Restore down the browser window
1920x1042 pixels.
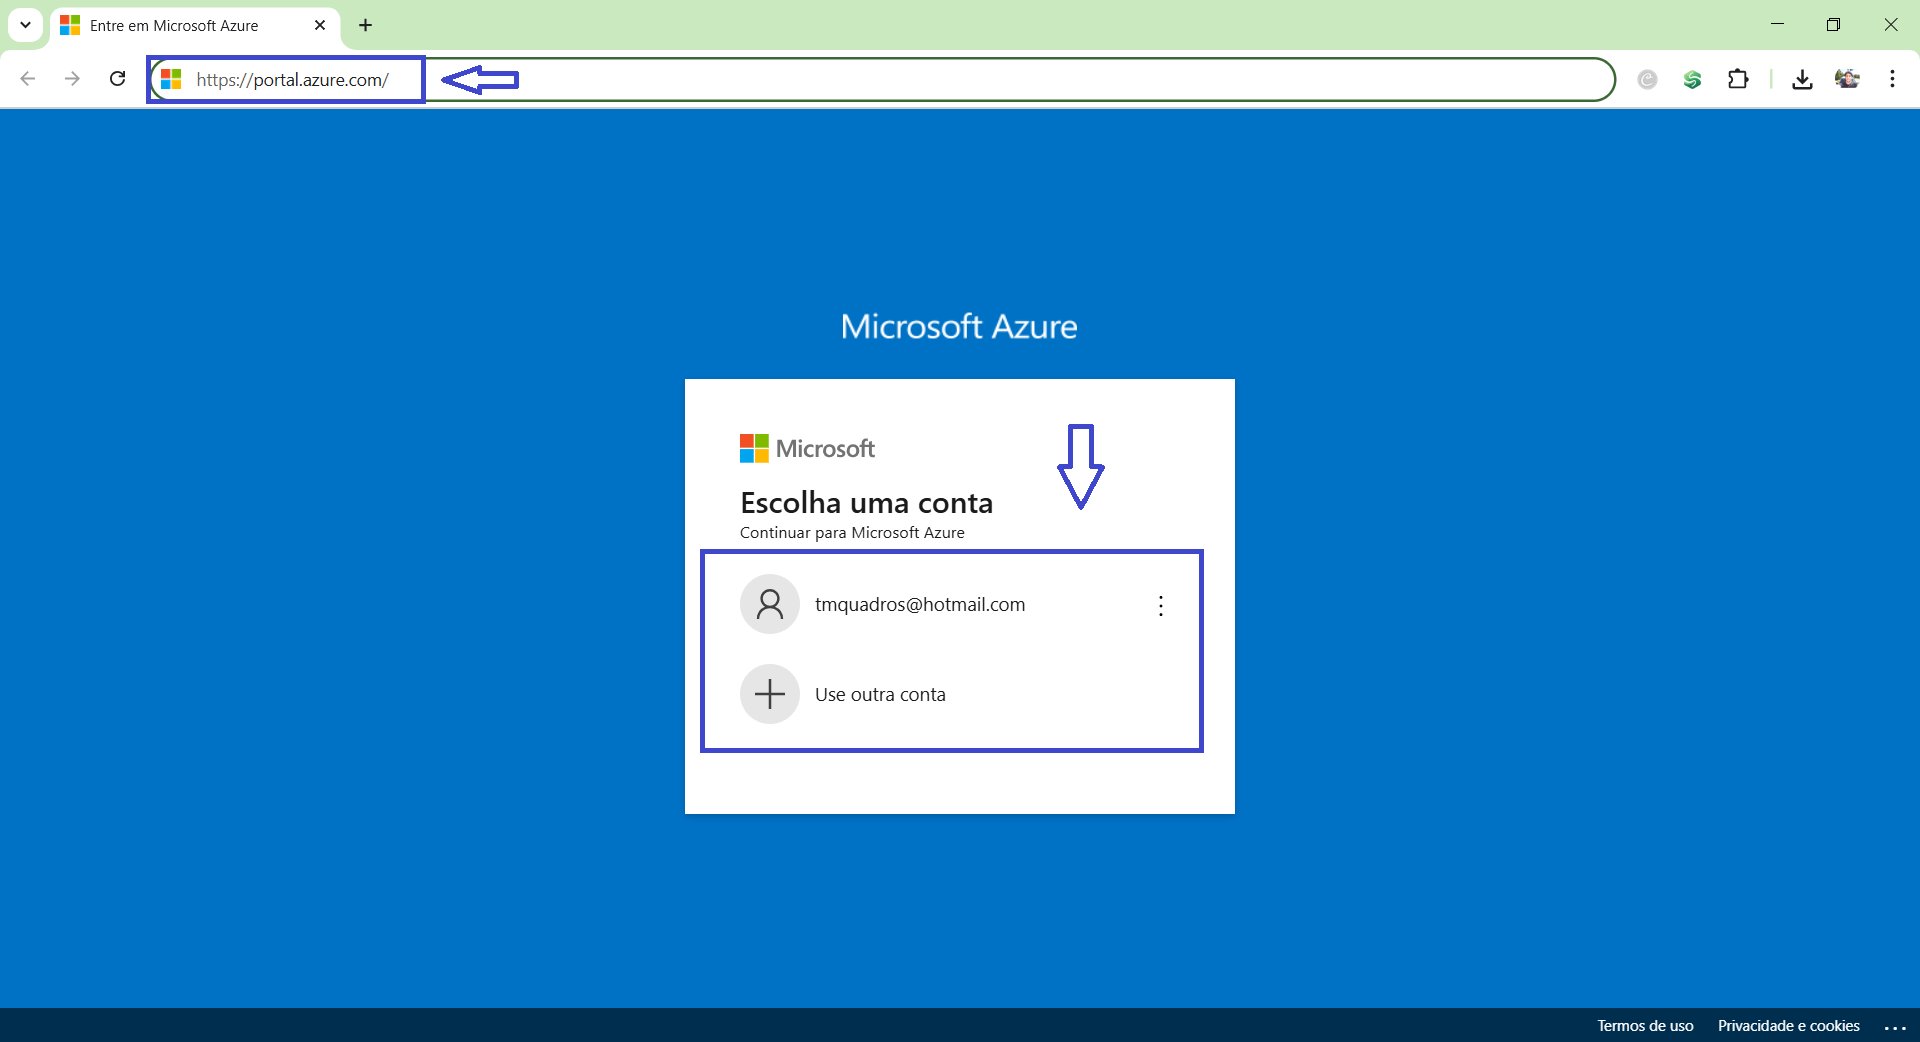coord(1833,25)
